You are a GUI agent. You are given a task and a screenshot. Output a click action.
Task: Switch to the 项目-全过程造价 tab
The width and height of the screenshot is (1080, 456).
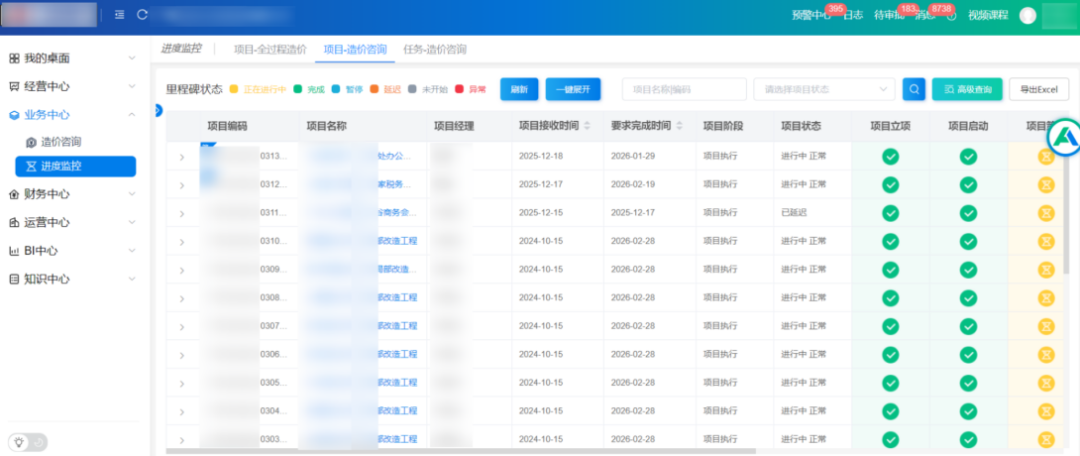tap(270, 49)
